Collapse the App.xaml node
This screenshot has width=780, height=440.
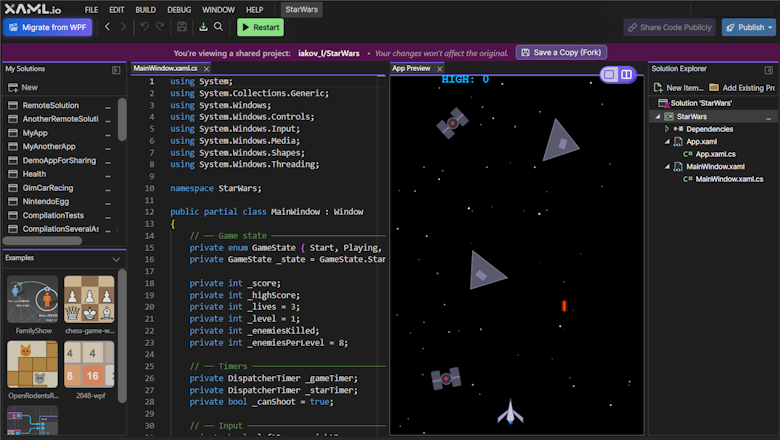[x=667, y=142]
